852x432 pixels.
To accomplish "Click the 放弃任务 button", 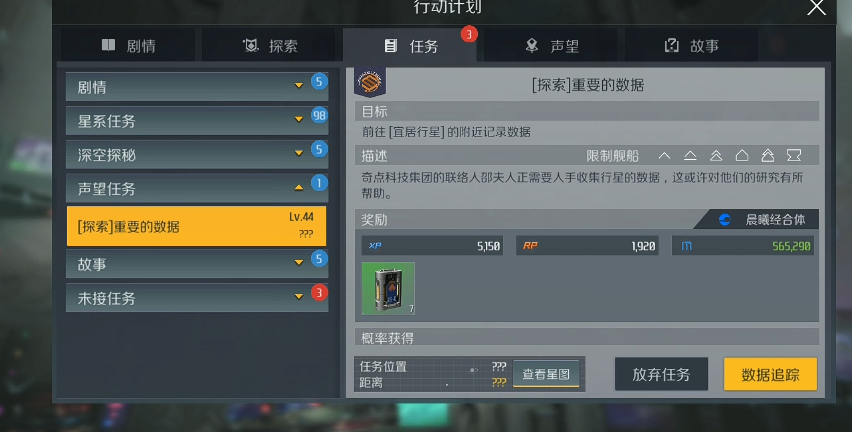I will coord(661,374).
